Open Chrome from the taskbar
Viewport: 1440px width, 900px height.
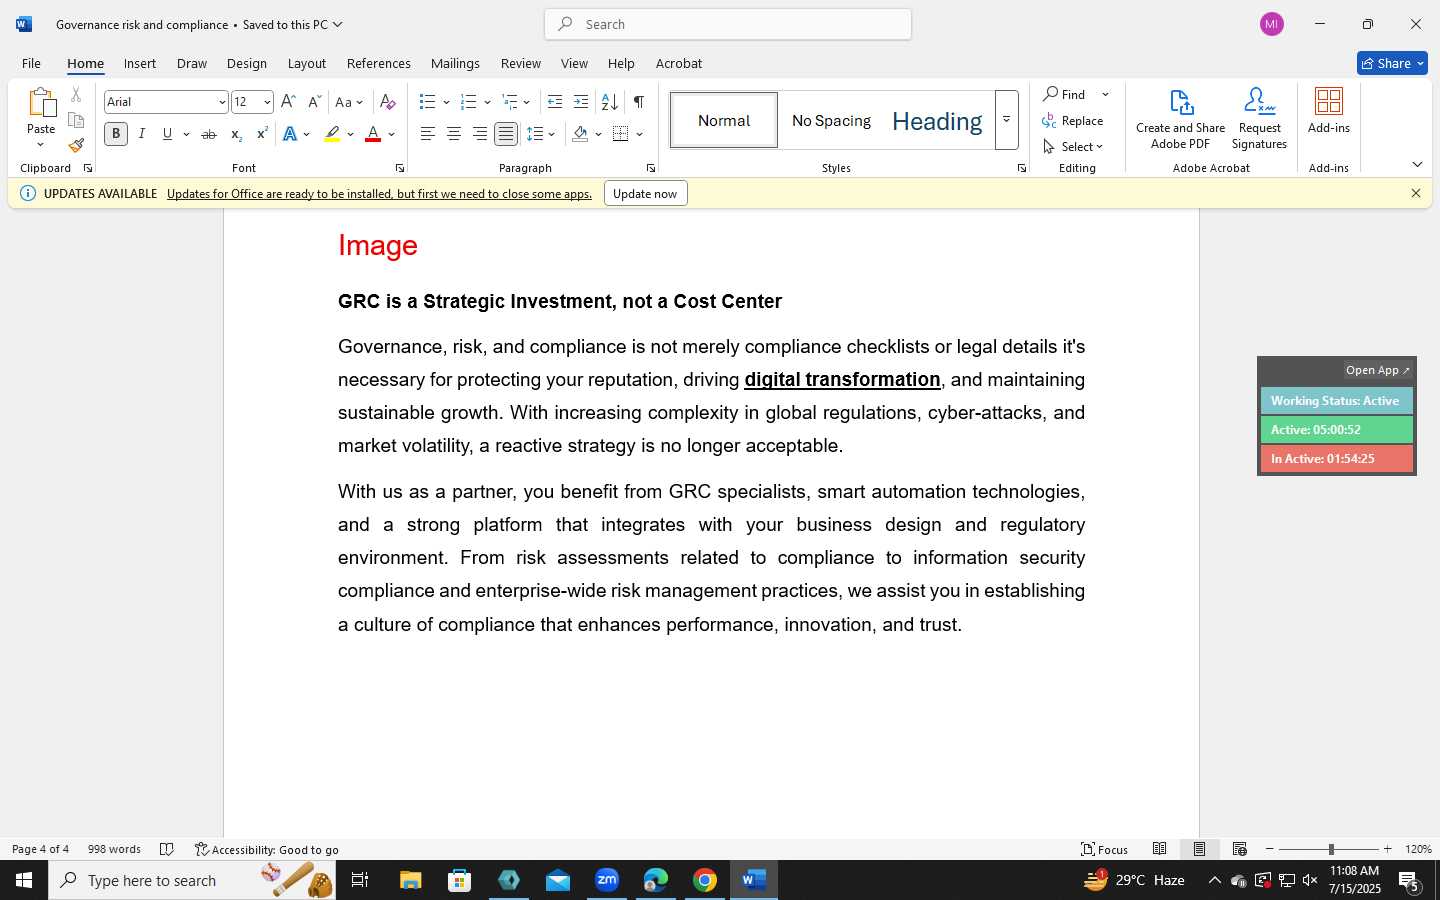[x=705, y=880]
